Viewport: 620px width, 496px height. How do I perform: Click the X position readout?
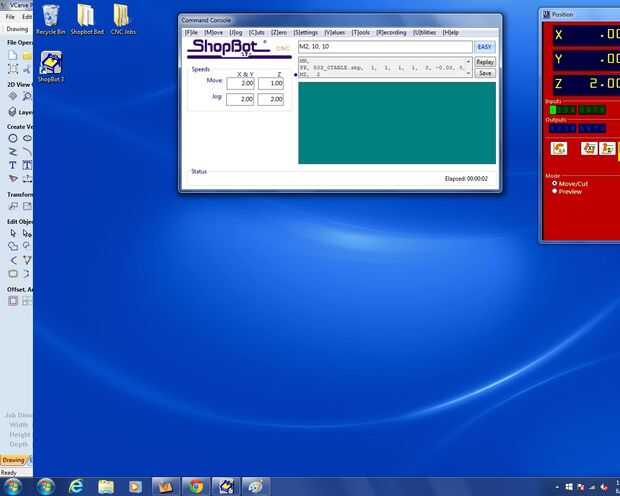586,35
